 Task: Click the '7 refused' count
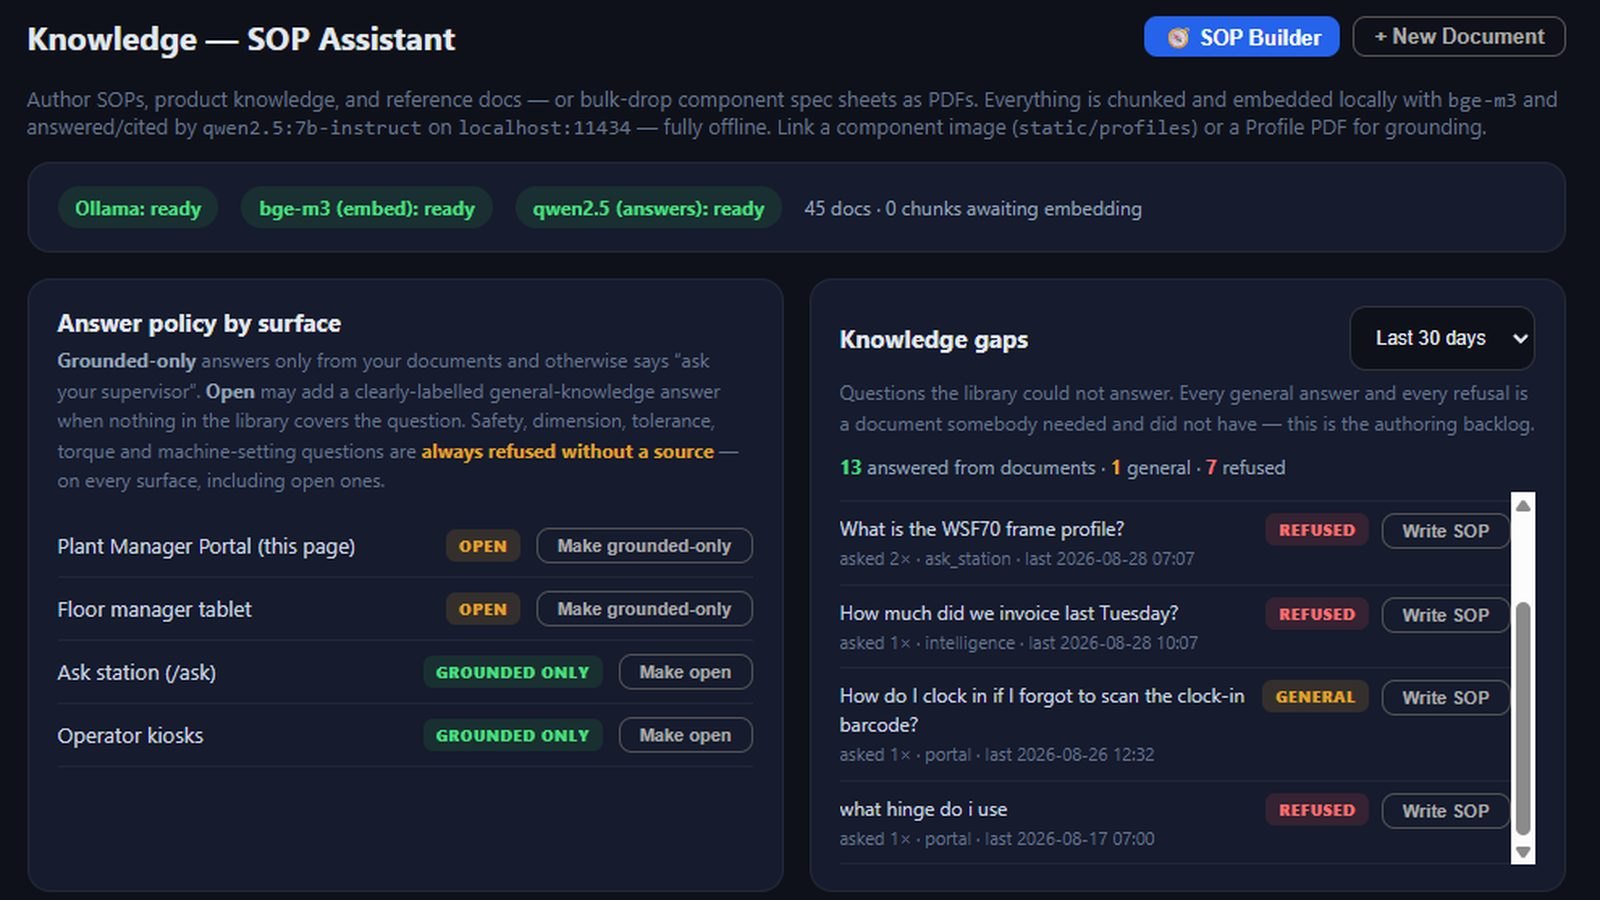pyautogui.click(x=1245, y=467)
